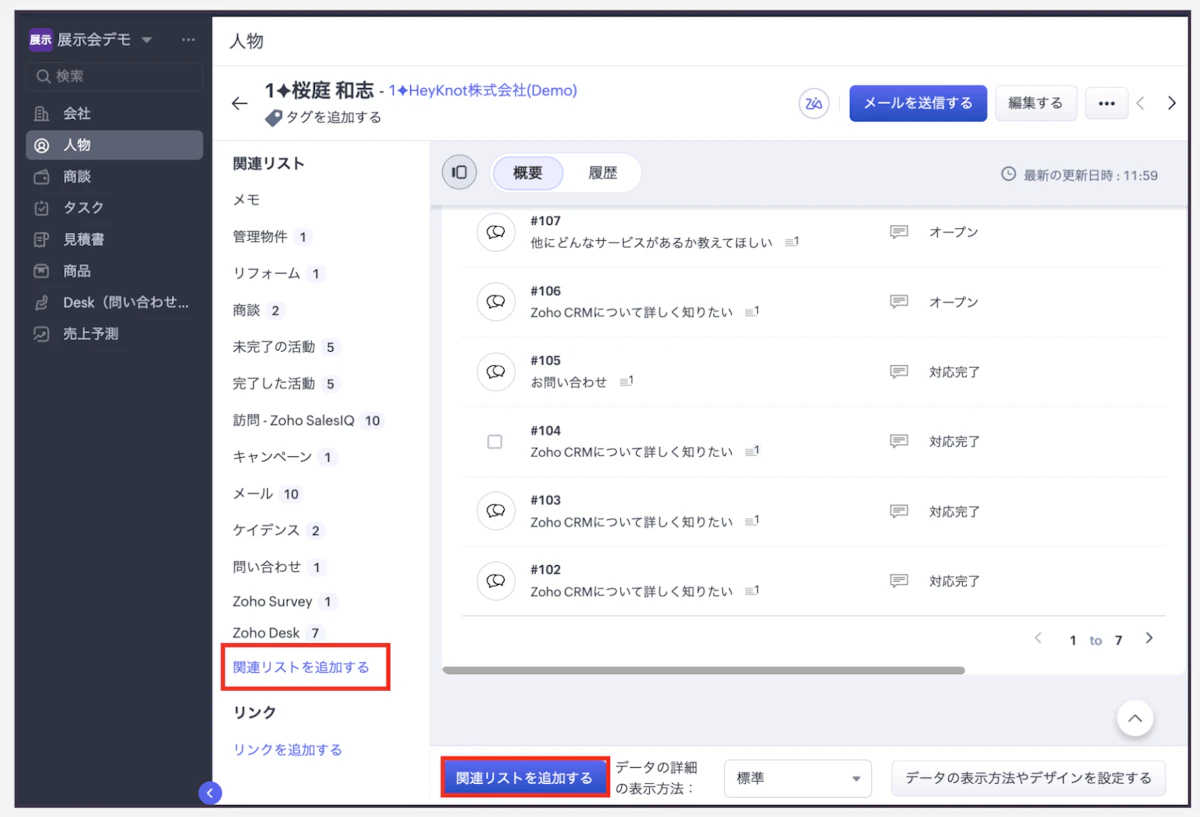1200x817 pixels.
Task: Open the 標準 display method dropdown
Action: [798, 778]
